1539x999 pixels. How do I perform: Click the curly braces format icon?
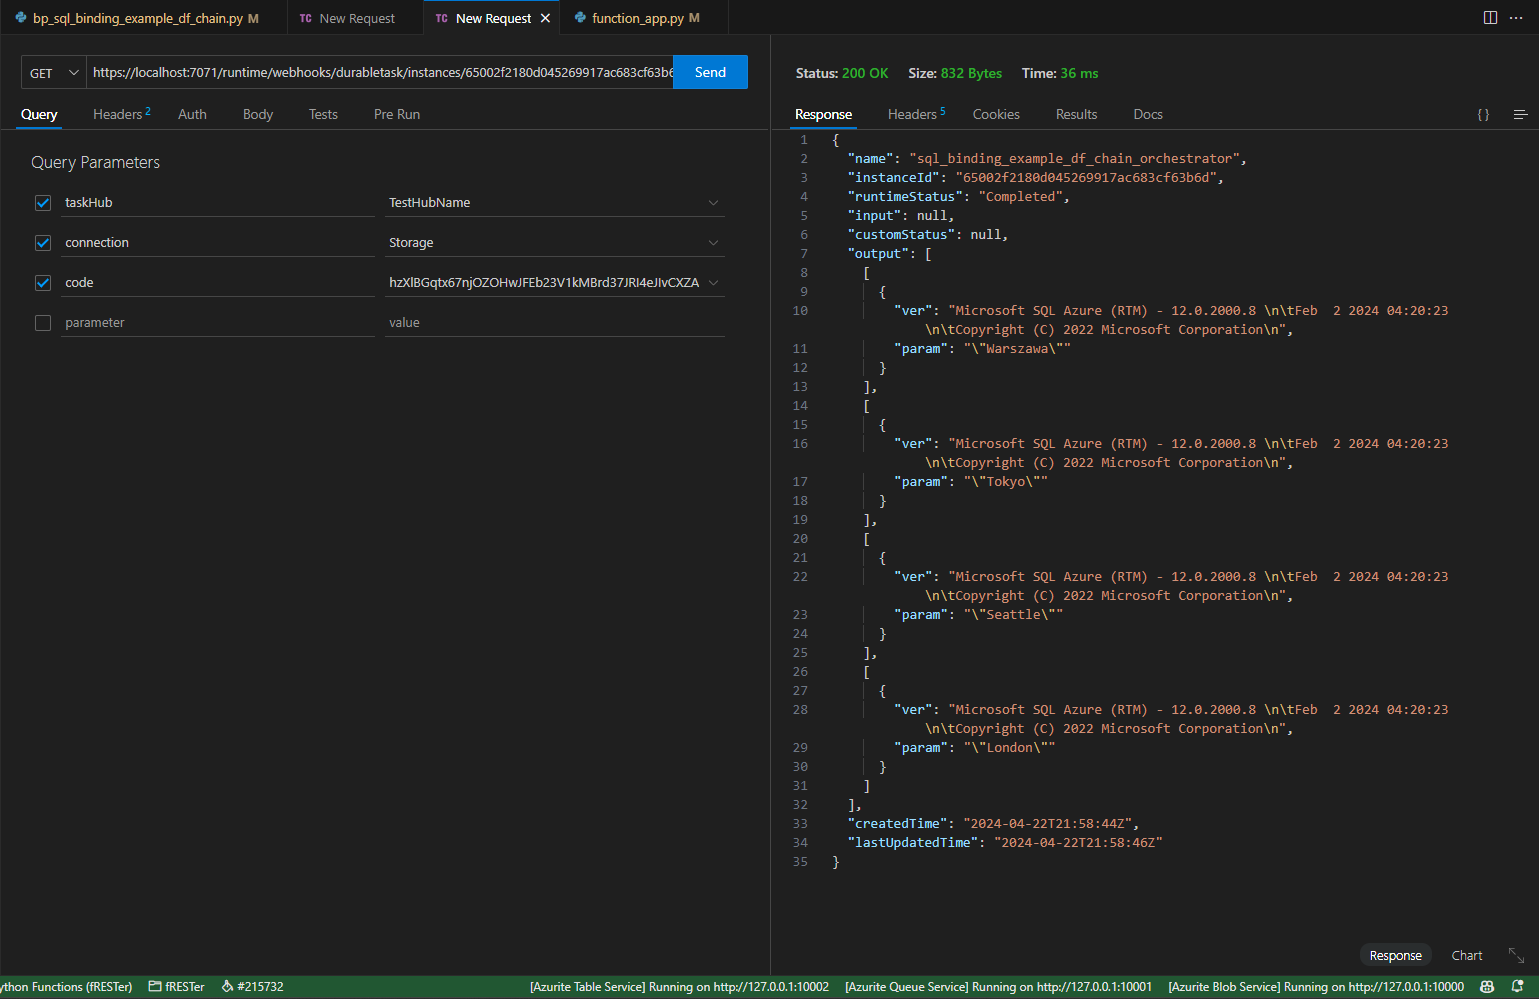point(1483,115)
